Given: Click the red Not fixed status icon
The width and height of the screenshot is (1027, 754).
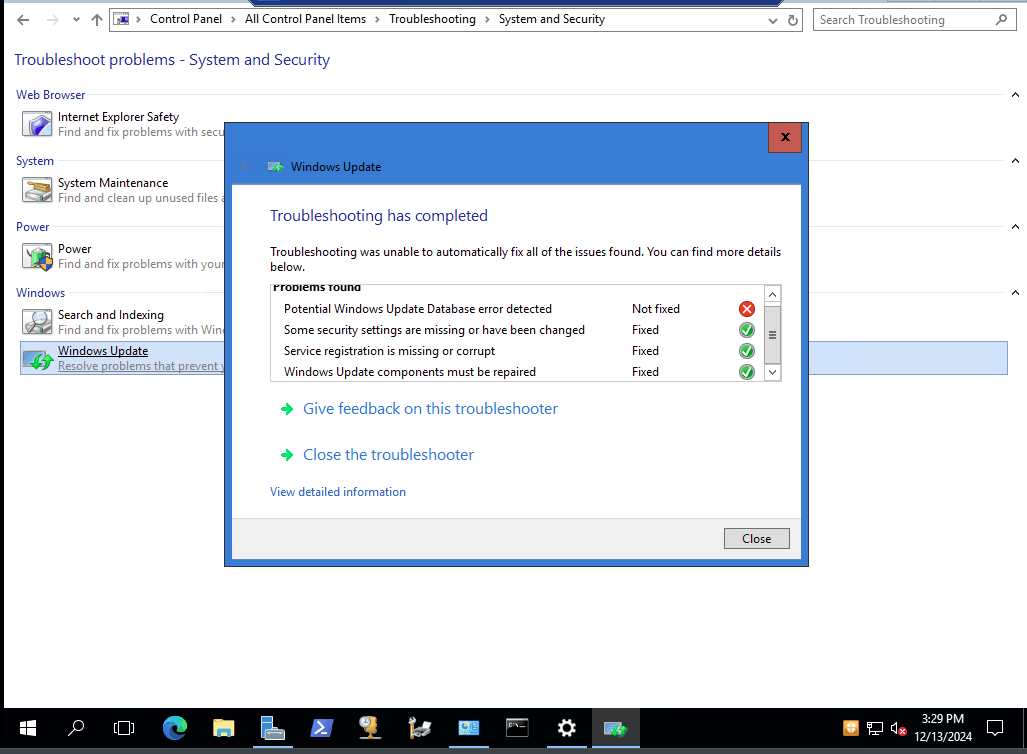Looking at the screenshot, I should pos(747,309).
